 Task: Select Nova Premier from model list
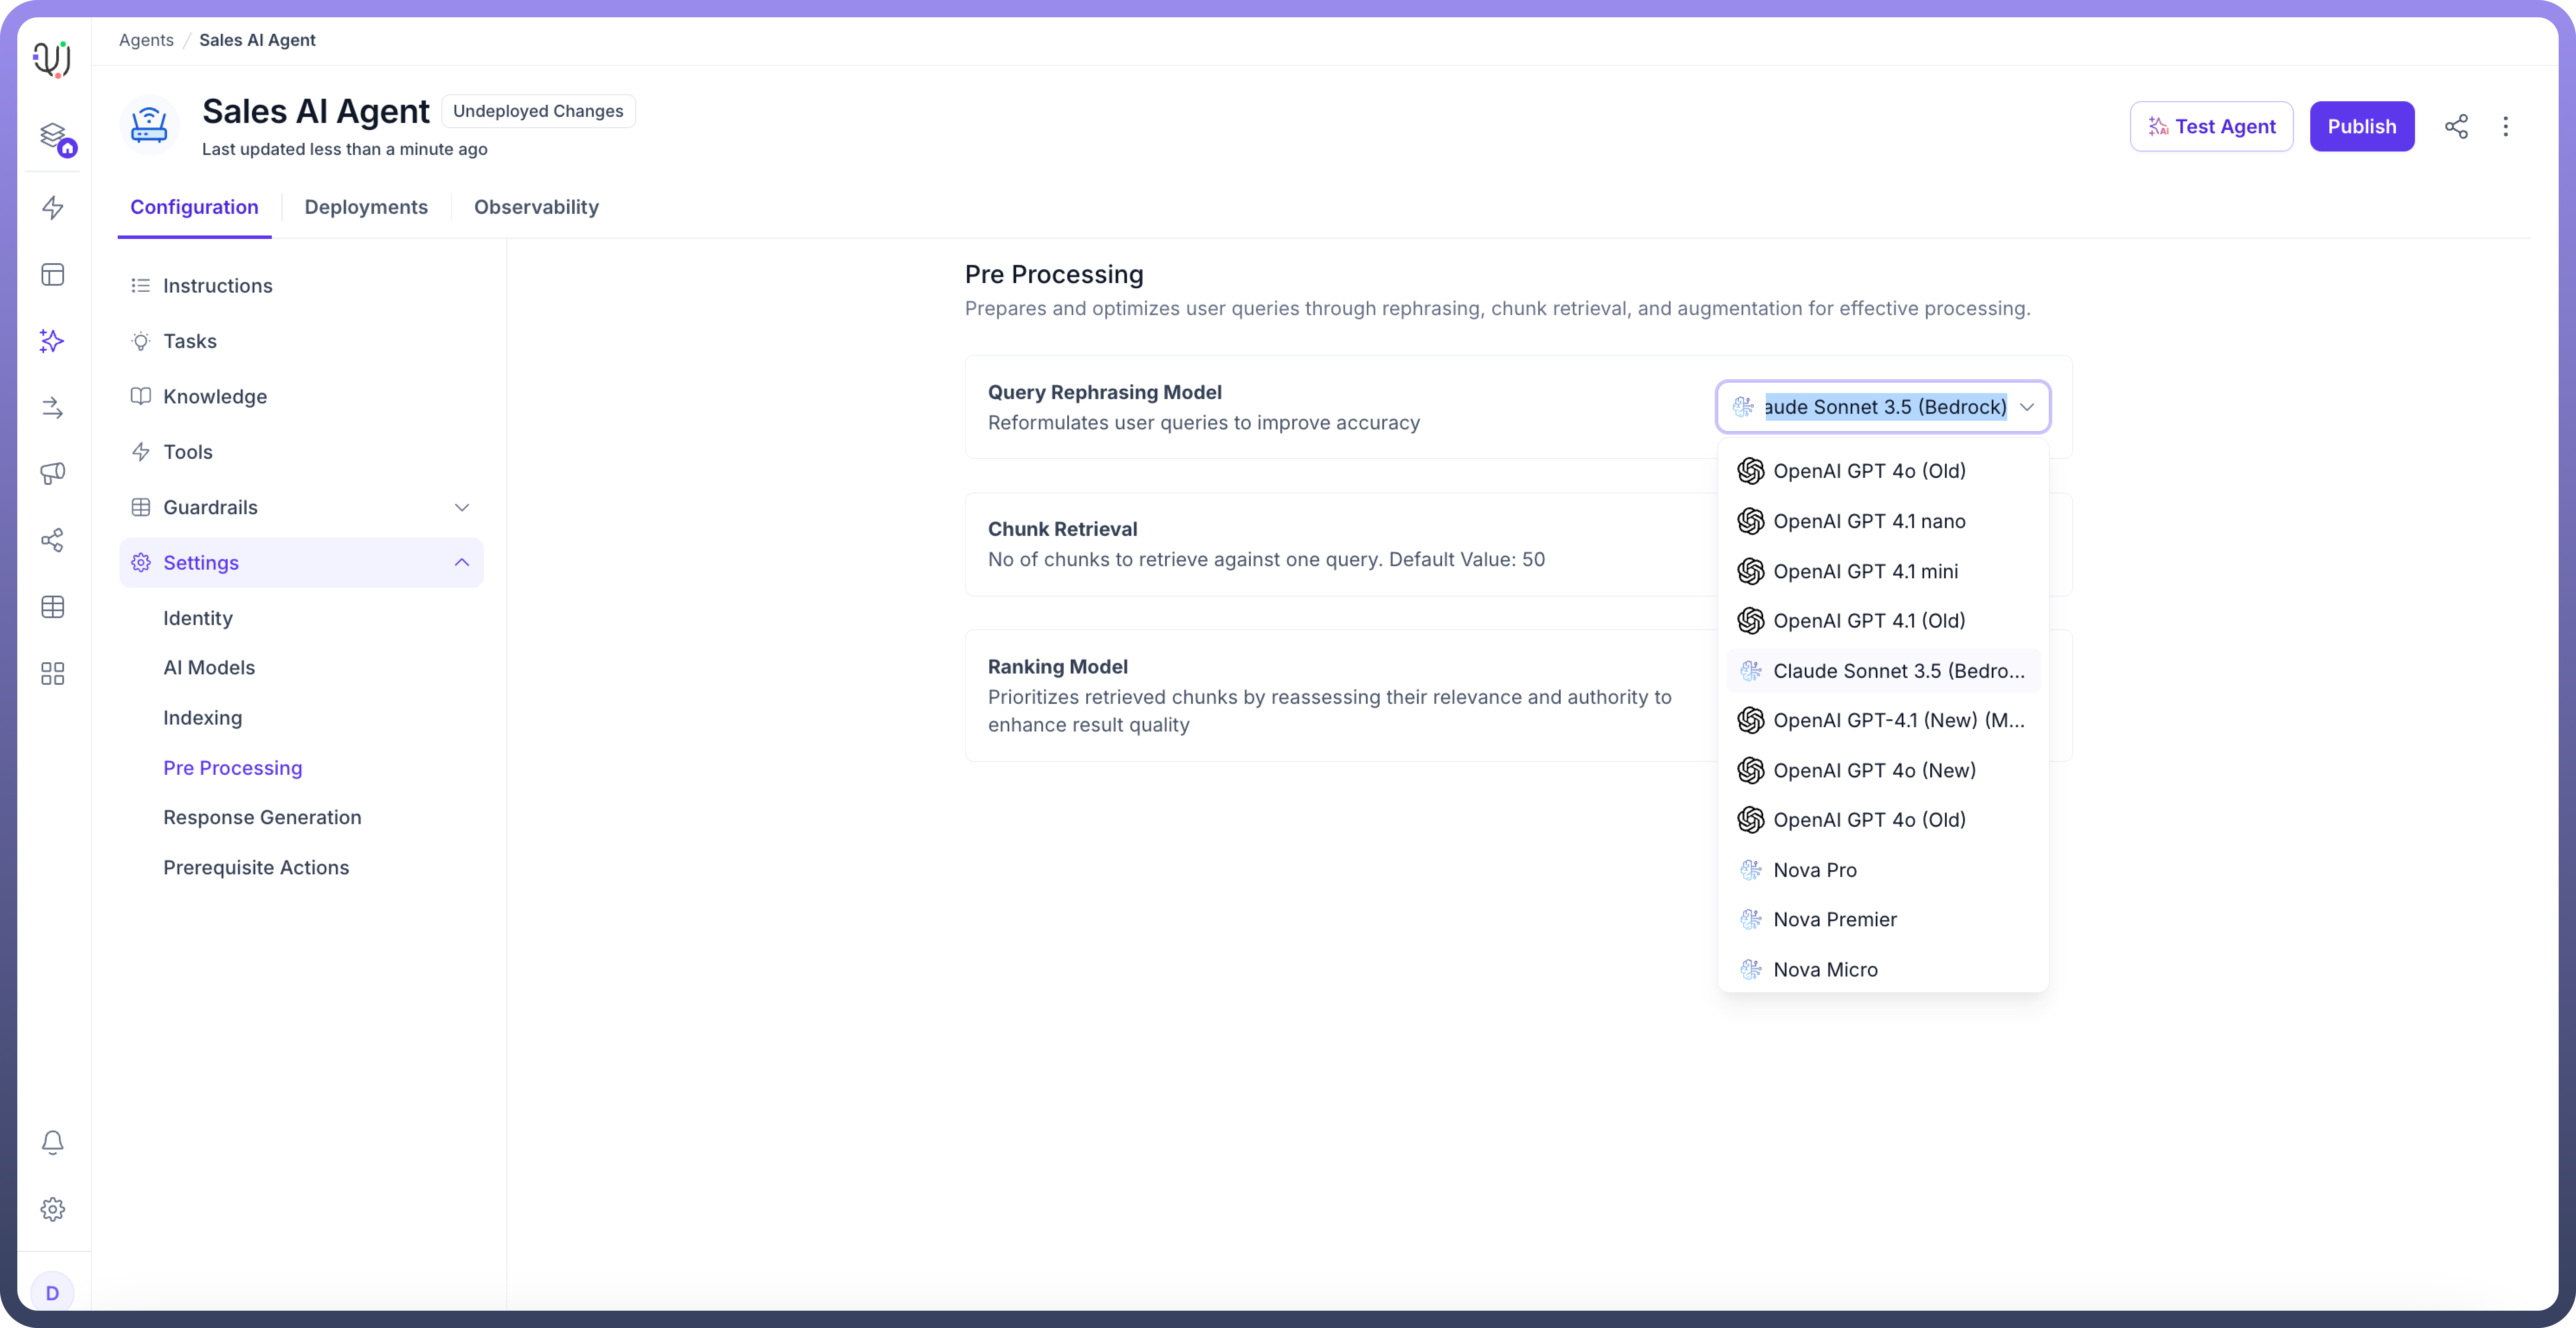tap(1834, 919)
